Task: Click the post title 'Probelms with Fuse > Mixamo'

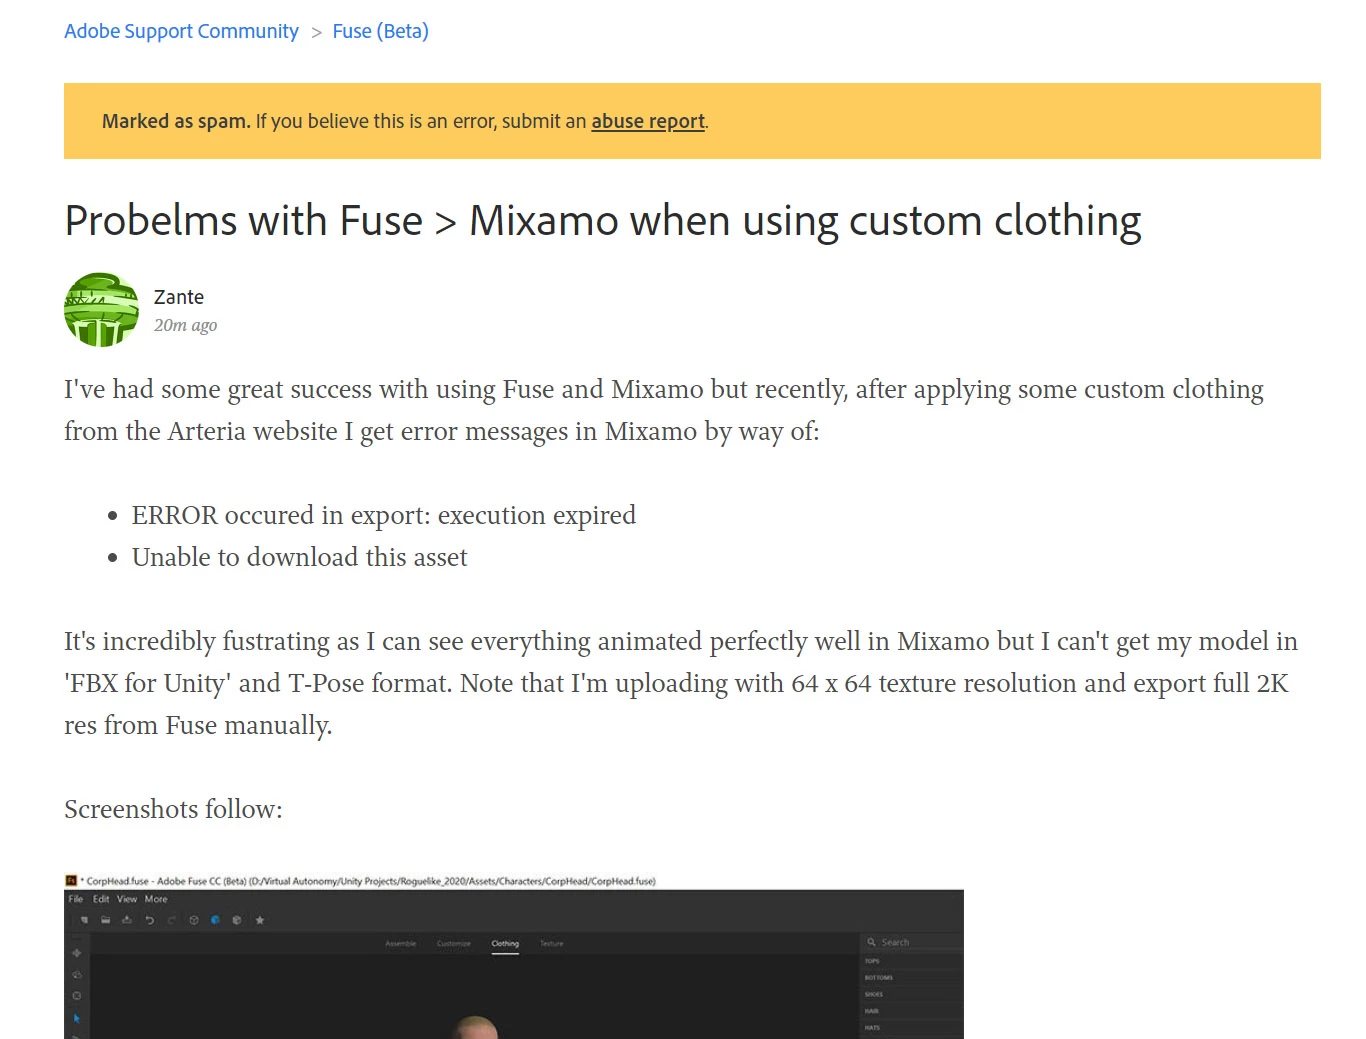Action: tap(603, 220)
